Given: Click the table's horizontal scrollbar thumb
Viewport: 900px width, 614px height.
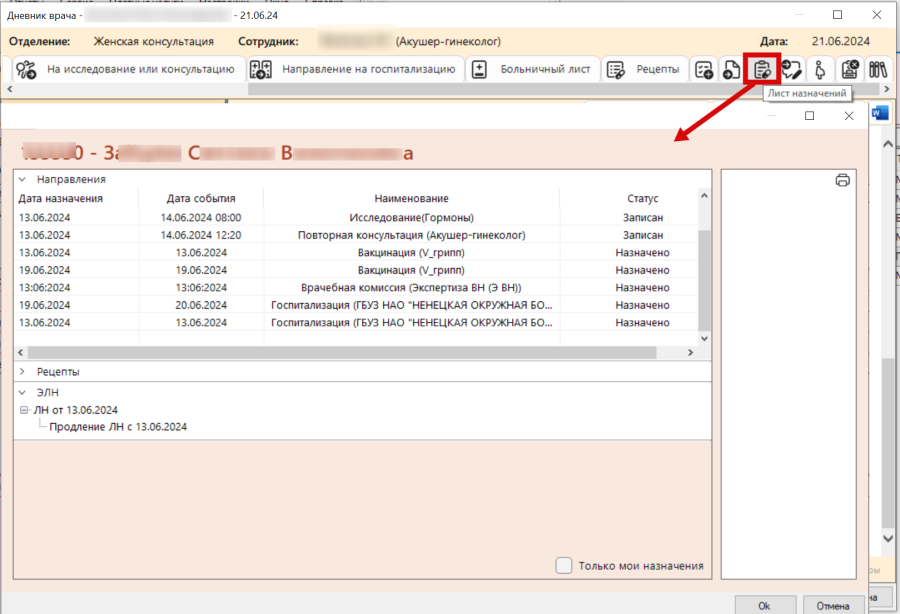Looking at the screenshot, I should pyautogui.click(x=342, y=352).
